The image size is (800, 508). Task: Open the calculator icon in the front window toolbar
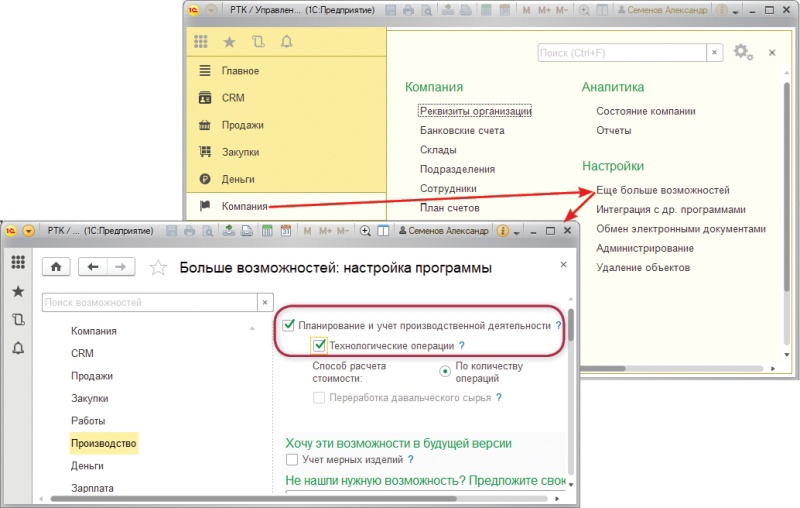coord(267,231)
